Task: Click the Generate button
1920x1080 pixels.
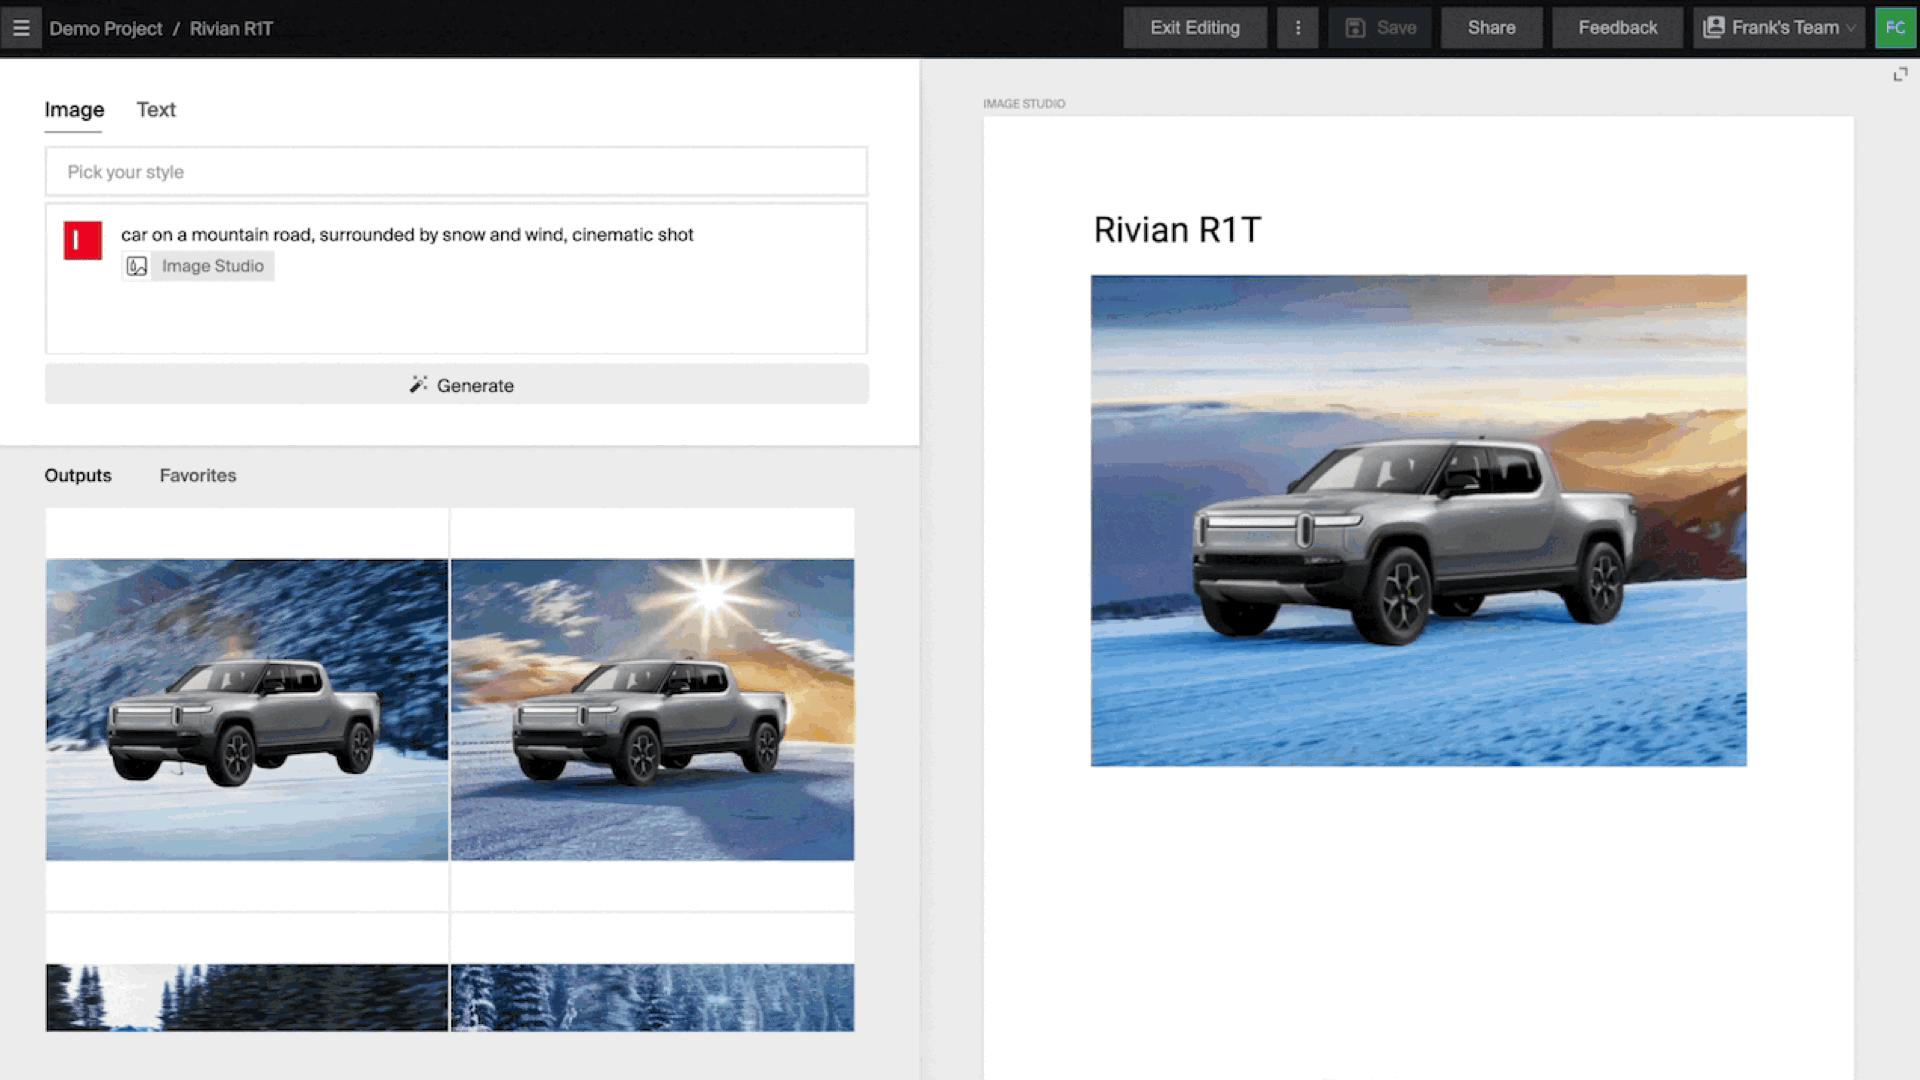Action: (x=456, y=385)
